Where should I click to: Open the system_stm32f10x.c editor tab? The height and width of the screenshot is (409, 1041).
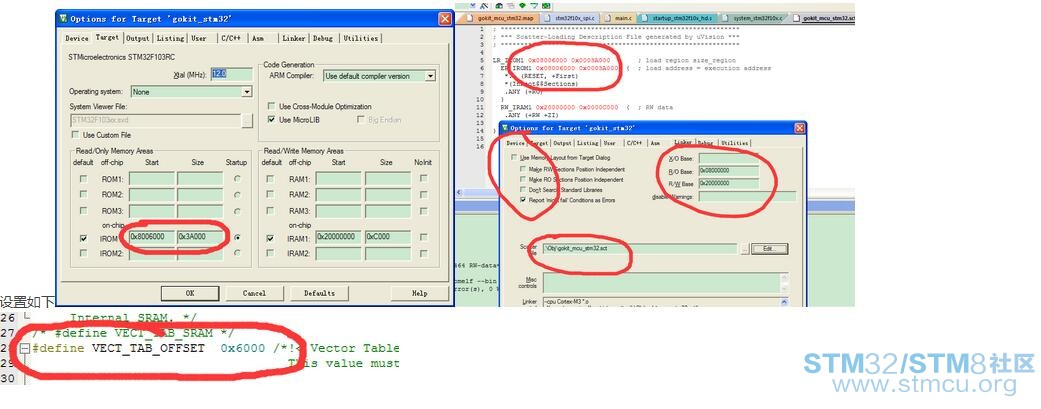coord(755,18)
